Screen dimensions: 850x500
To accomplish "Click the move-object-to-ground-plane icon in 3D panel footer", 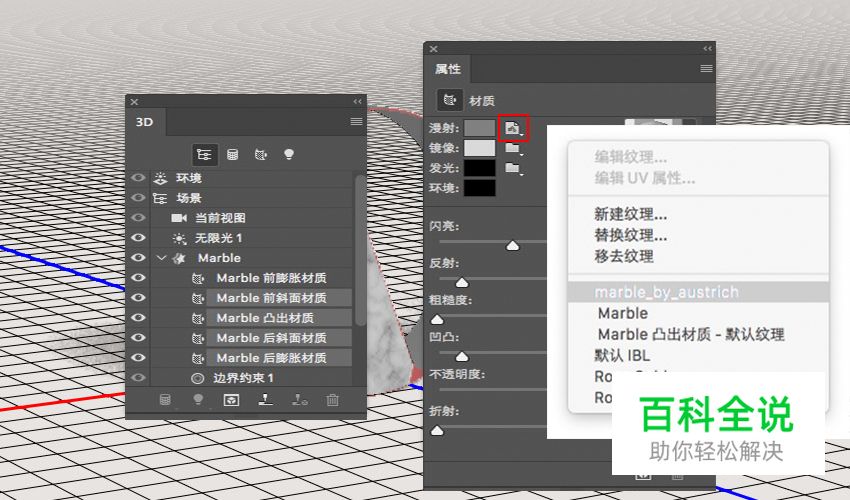I will [265, 400].
